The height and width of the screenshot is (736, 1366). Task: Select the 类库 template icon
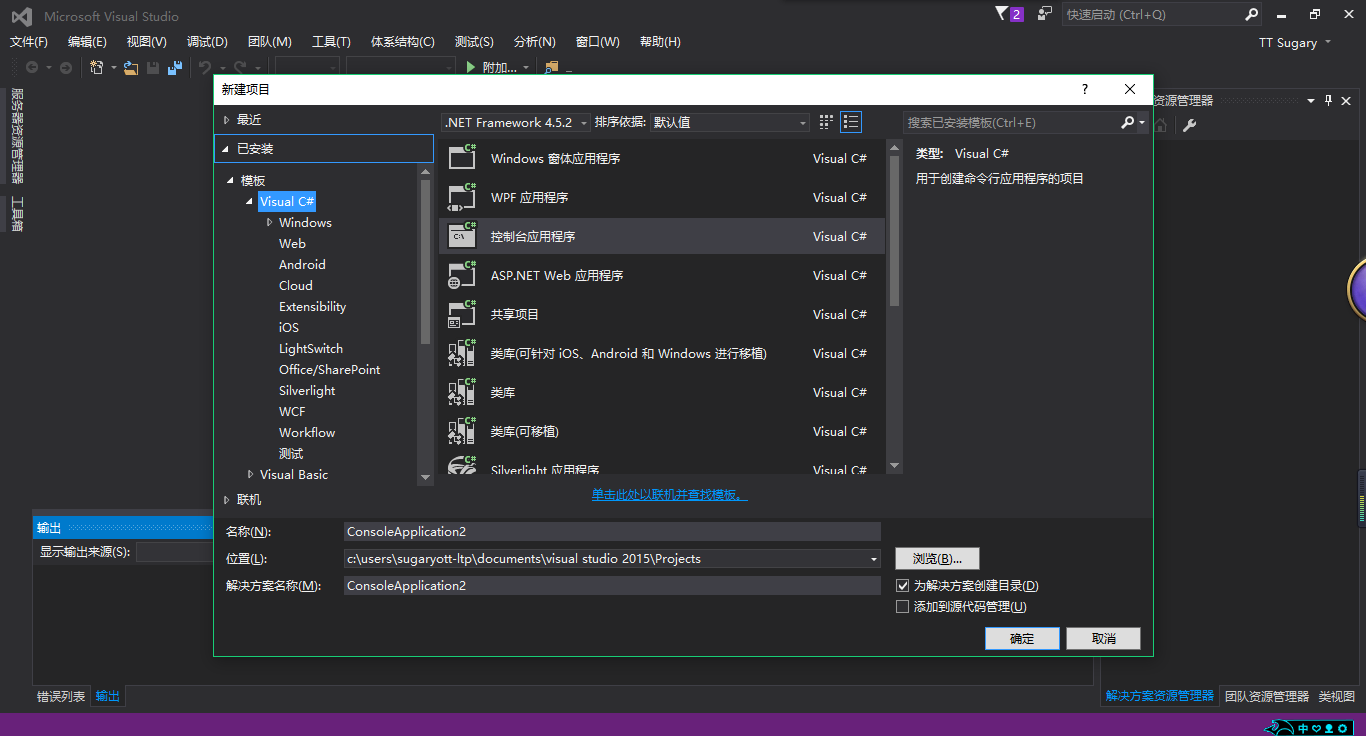point(462,392)
